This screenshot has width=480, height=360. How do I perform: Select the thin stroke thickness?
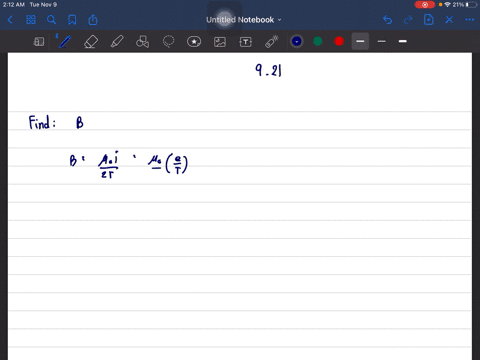click(x=382, y=41)
